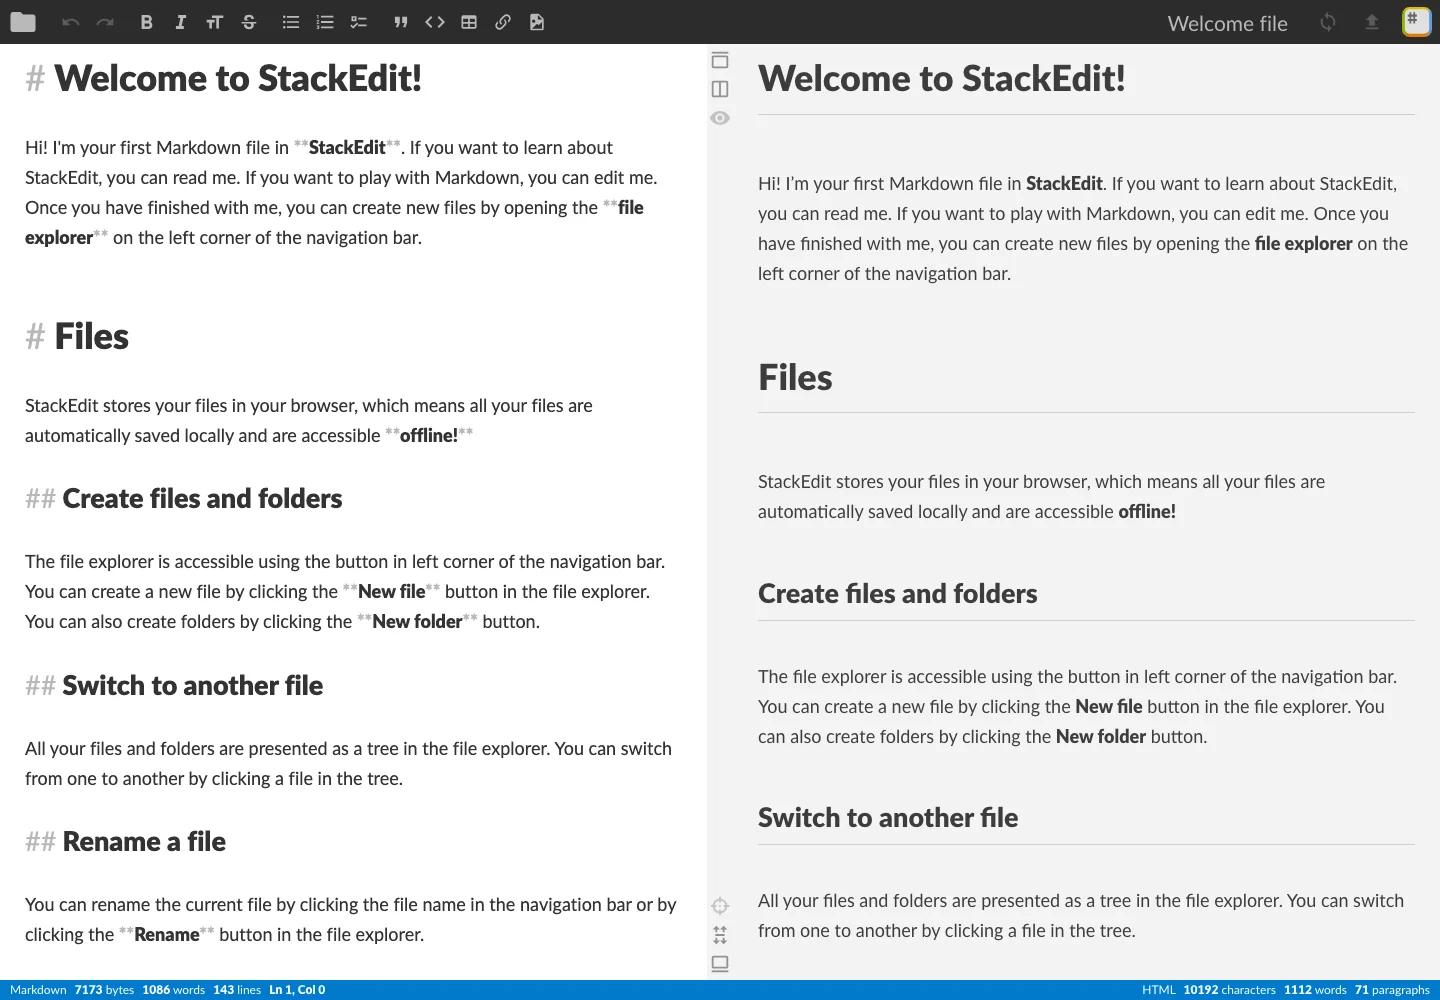1440x1000 pixels.
Task: Click '71 paragraphs' in status bar
Action: [1392, 990]
